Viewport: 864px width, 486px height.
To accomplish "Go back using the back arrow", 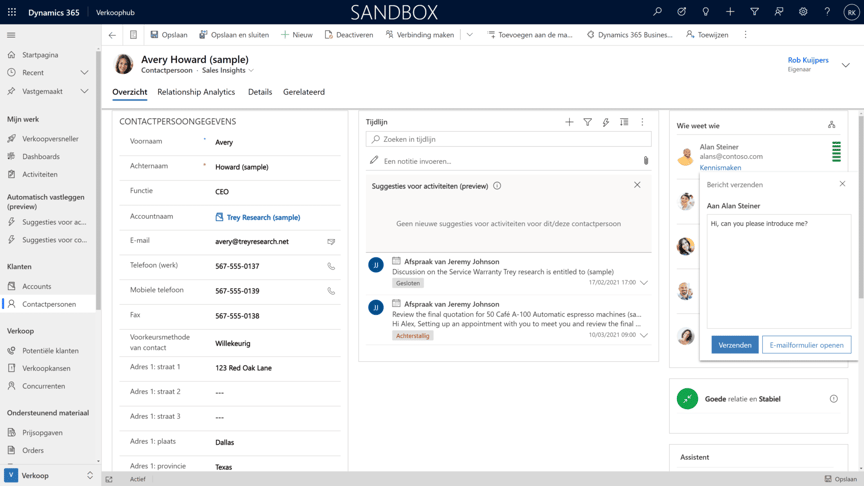I will (x=112, y=35).
